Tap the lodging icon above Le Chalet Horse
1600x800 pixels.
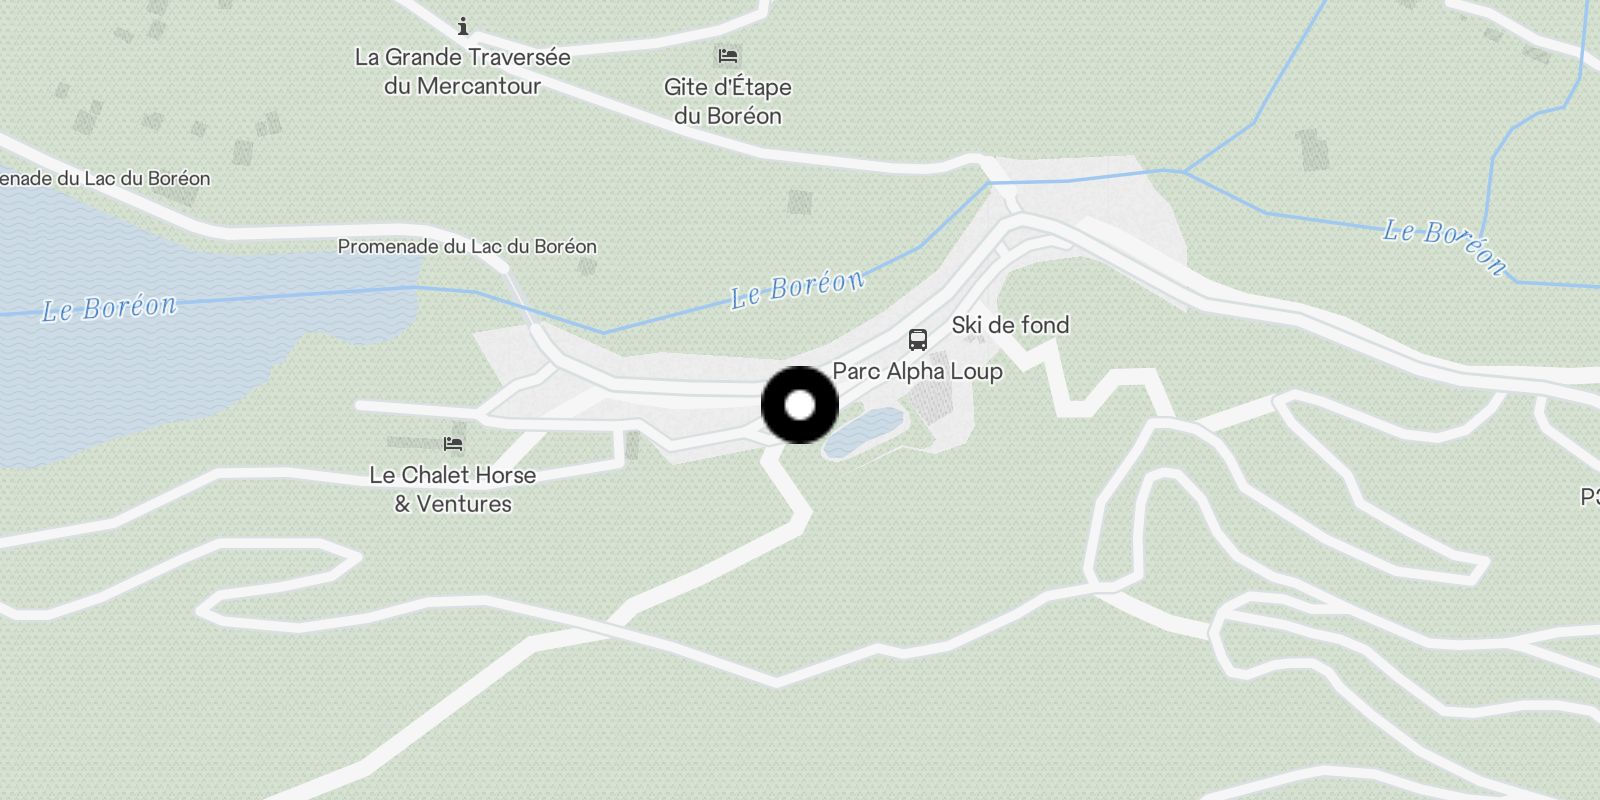[x=453, y=443]
